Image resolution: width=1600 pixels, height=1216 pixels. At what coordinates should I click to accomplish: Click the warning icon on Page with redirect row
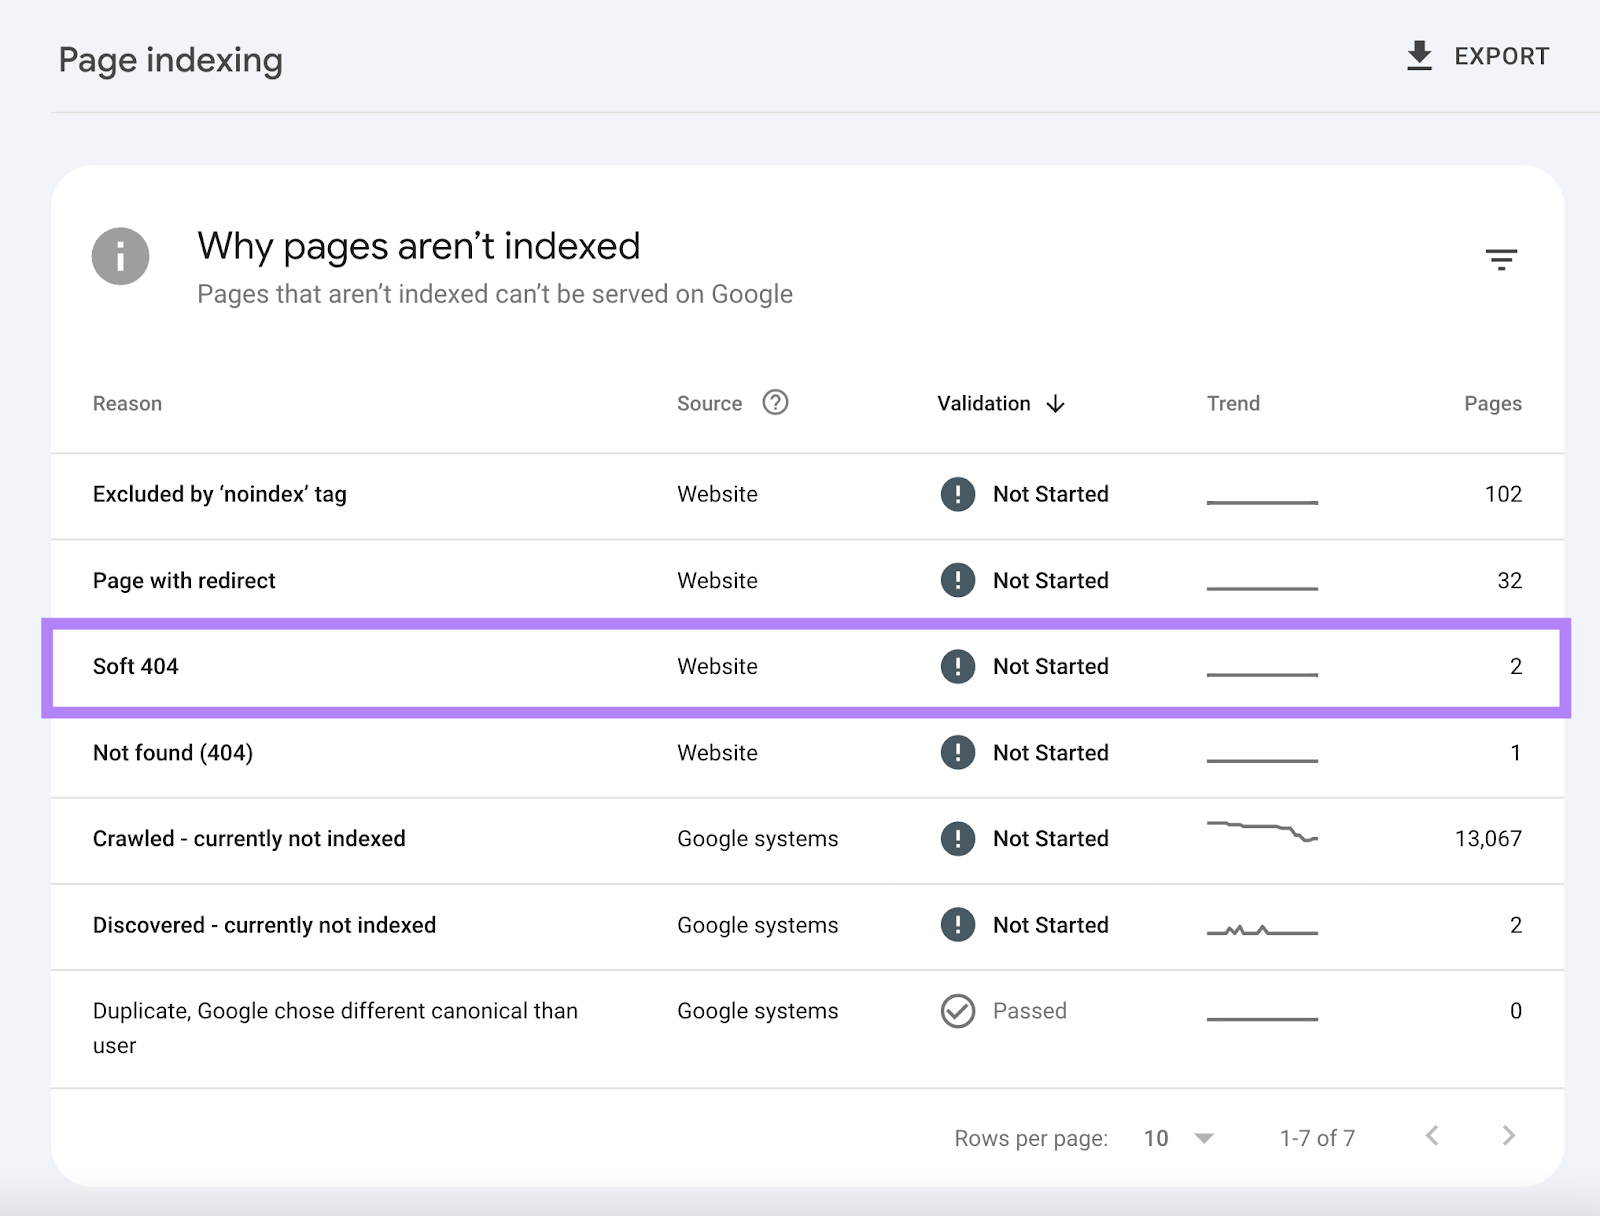pos(957,580)
